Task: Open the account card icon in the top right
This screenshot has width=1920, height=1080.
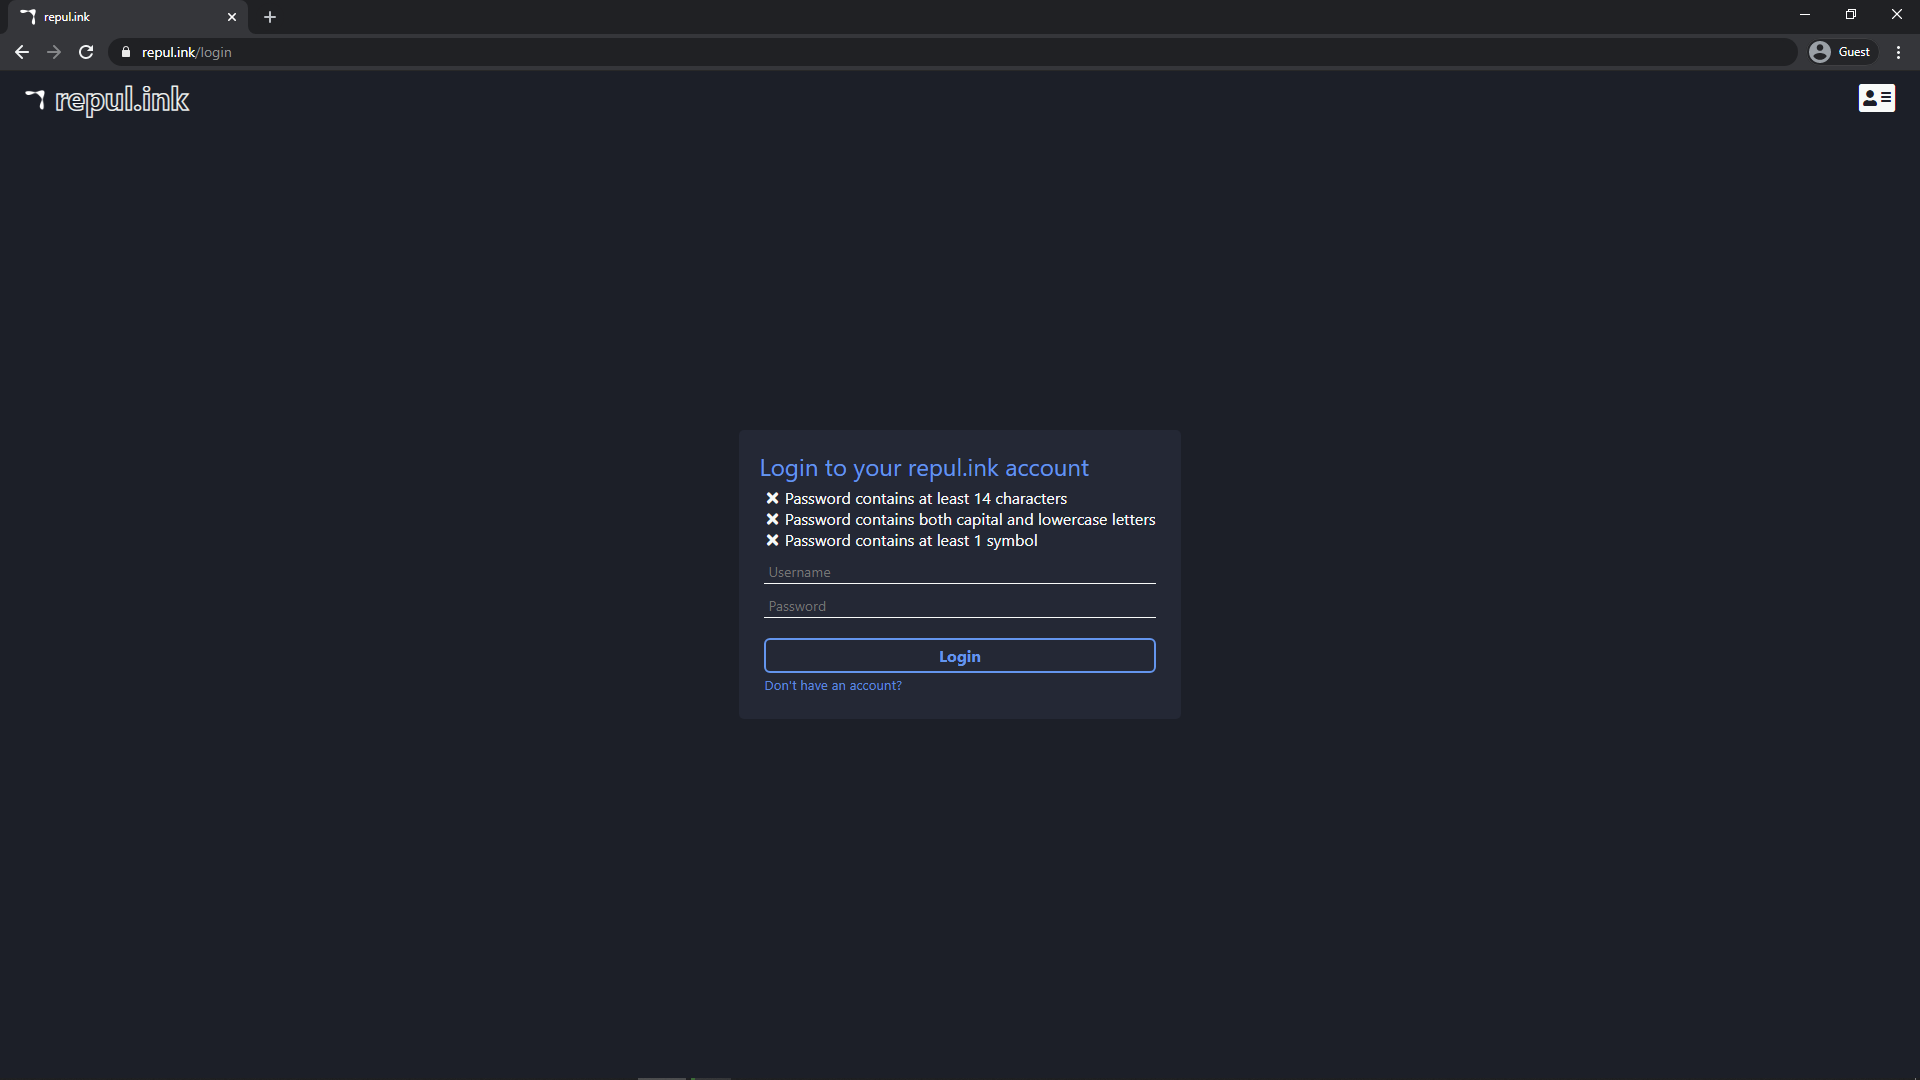Action: (x=1876, y=98)
